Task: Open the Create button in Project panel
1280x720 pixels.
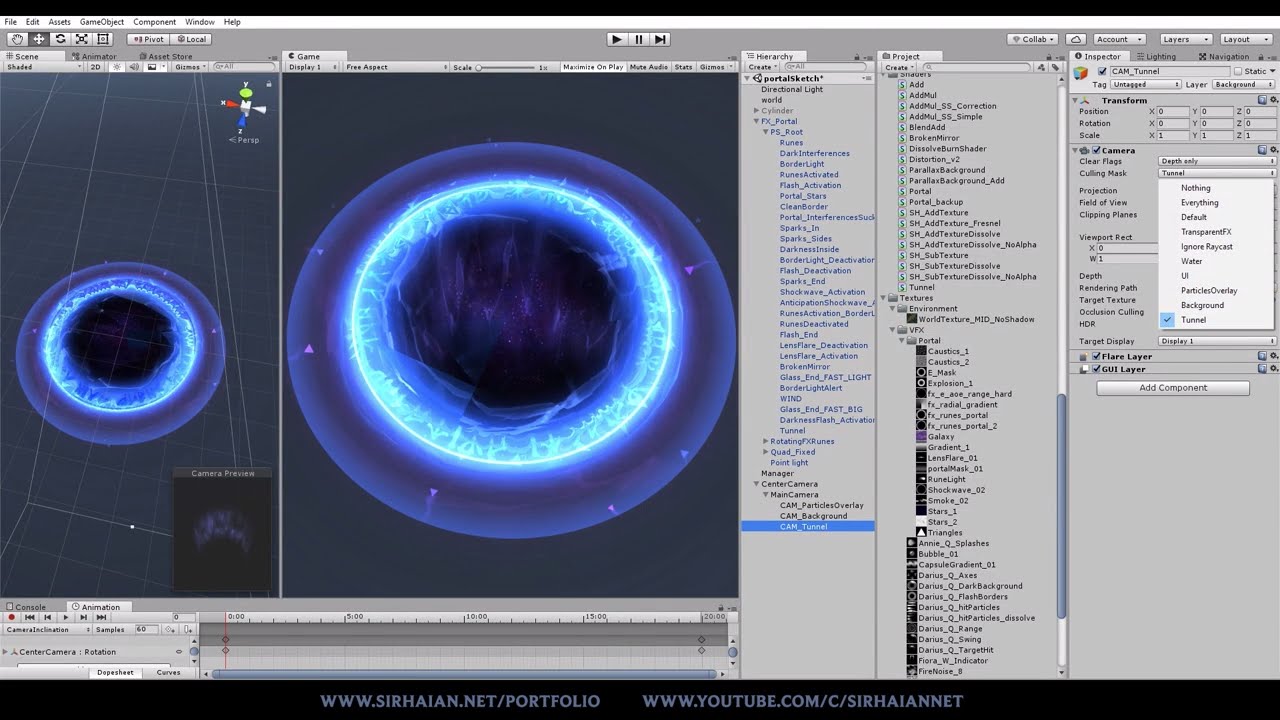Action: [x=900, y=67]
